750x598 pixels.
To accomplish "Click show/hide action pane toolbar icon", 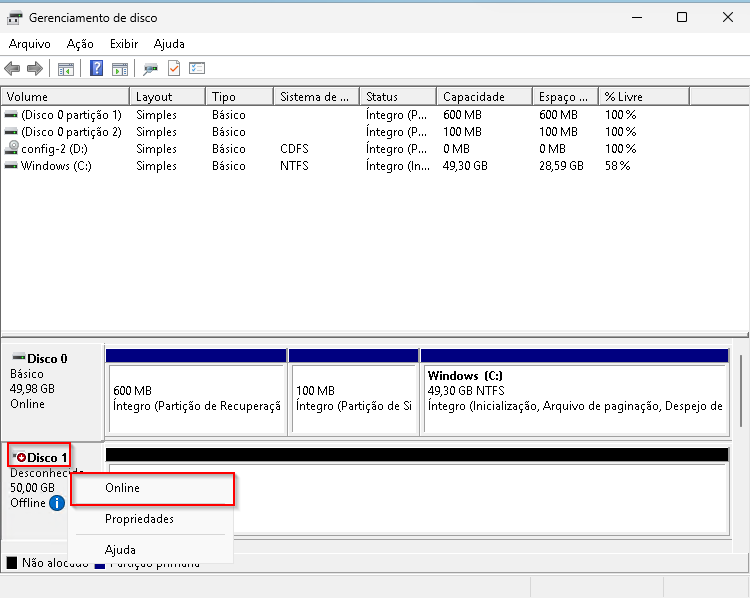I will tap(120, 69).
